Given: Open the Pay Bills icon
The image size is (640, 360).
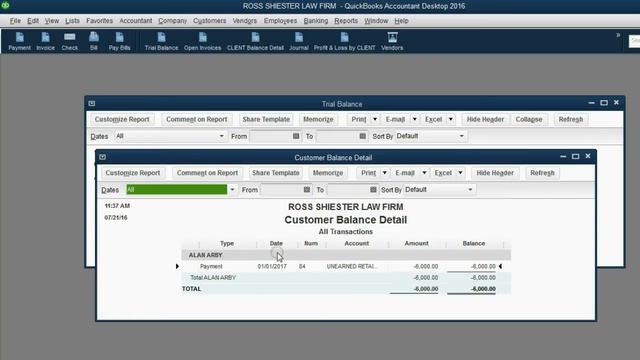Looking at the screenshot, I should click(x=119, y=41).
